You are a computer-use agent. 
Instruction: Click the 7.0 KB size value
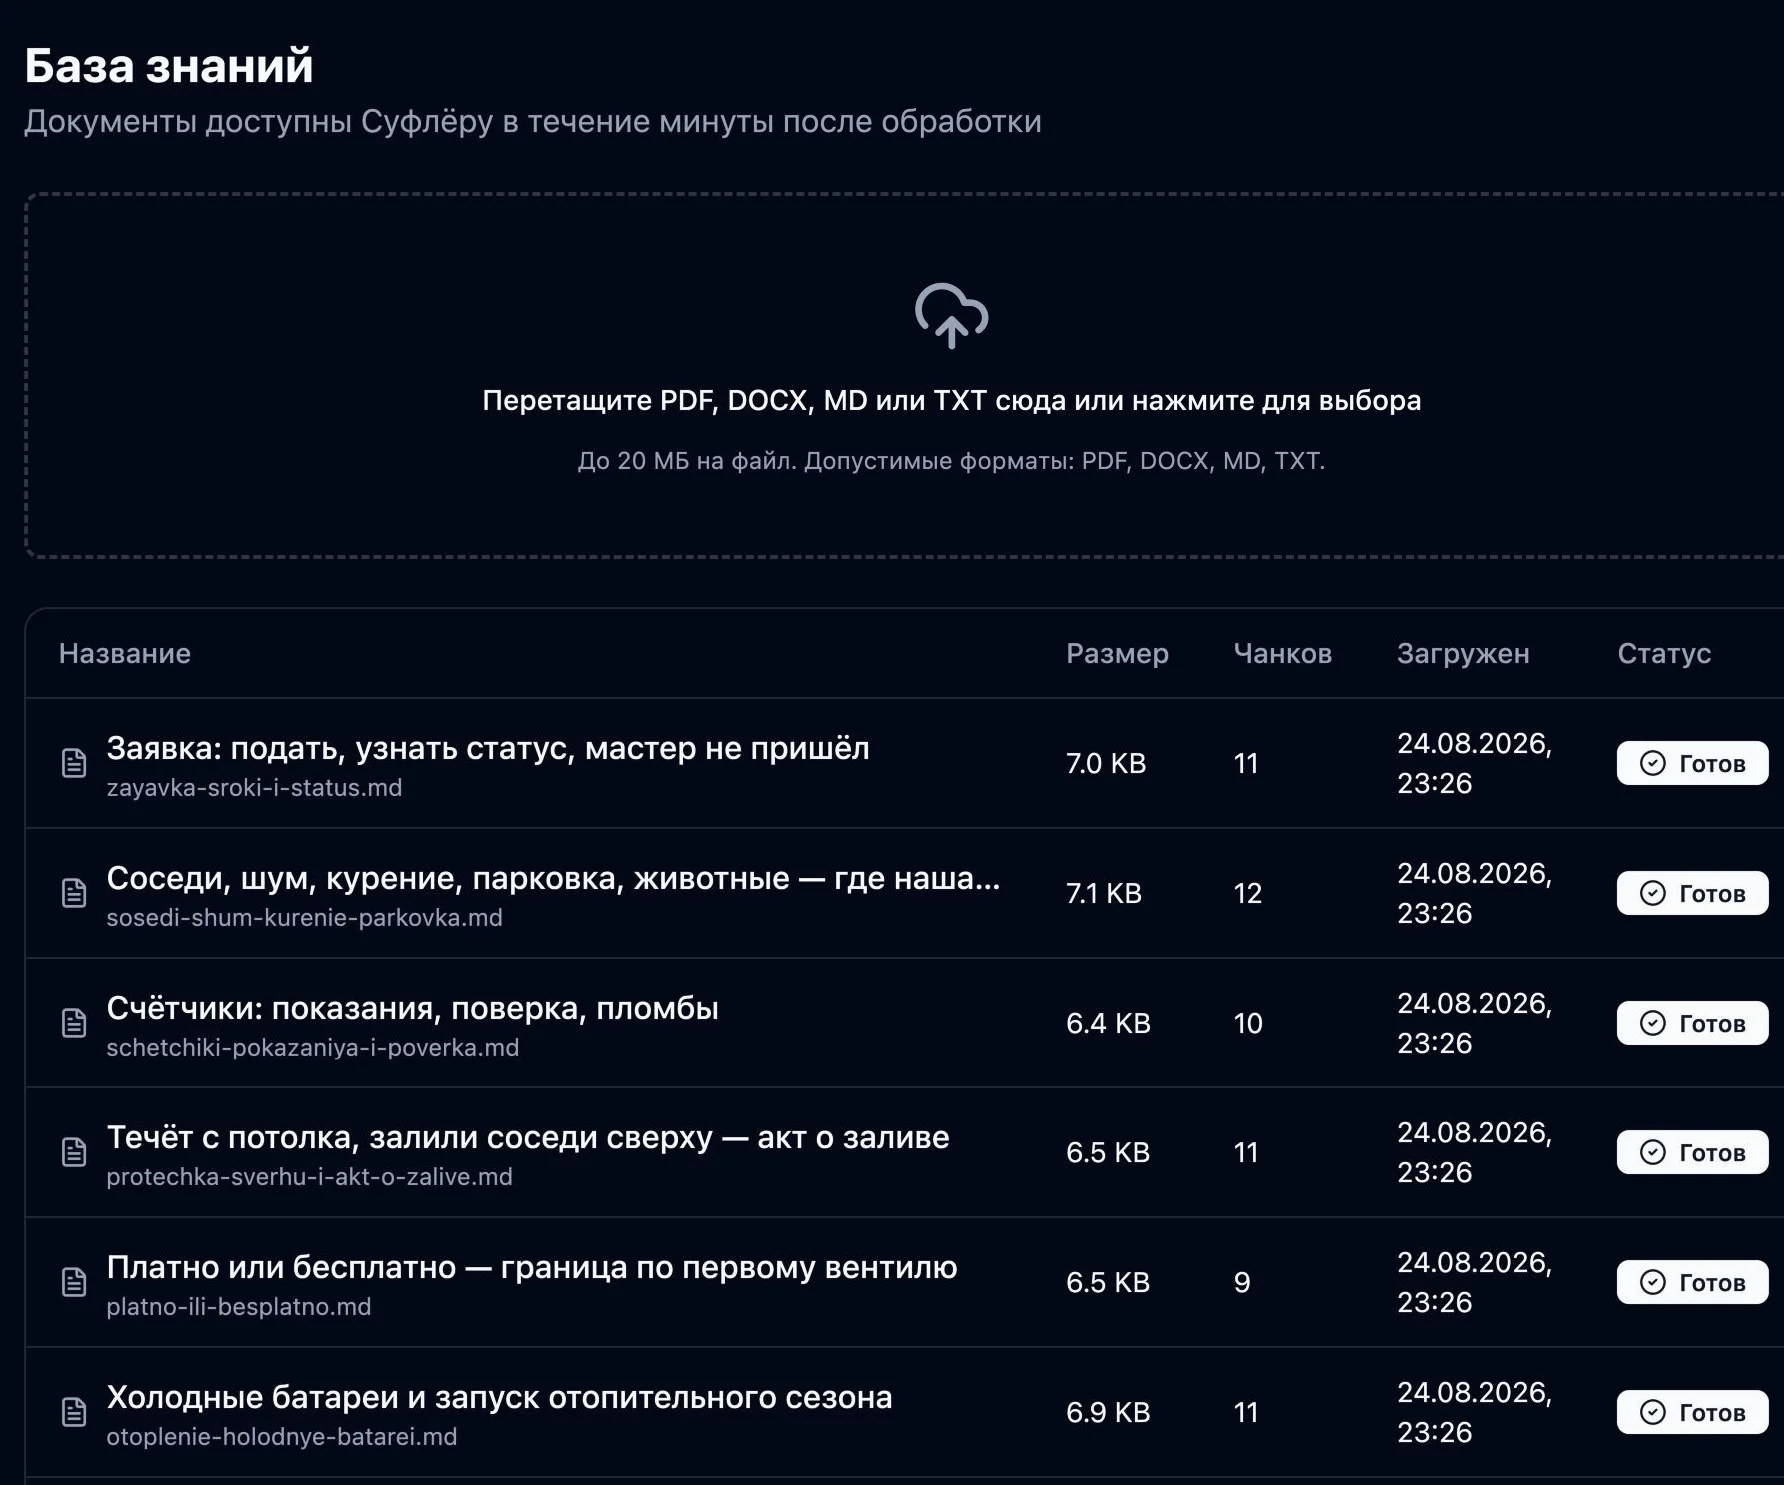1106,763
